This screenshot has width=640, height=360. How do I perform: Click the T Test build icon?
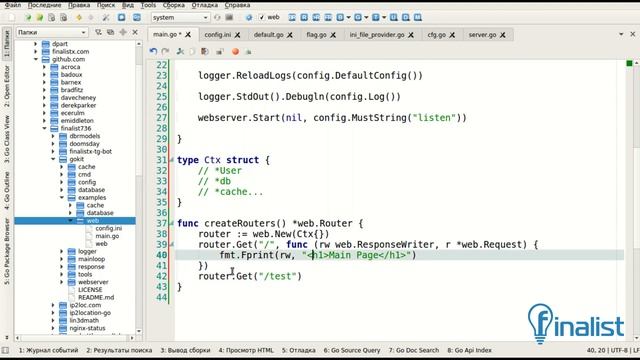click(x=376, y=18)
